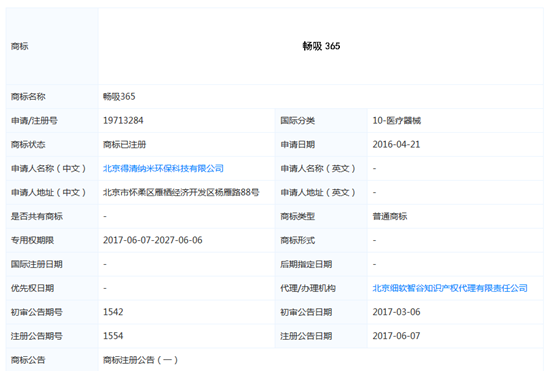Select exclusive period 2017-06-07-2027-06-06
Viewport: 558px width, 373px height.
pos(153,240)
